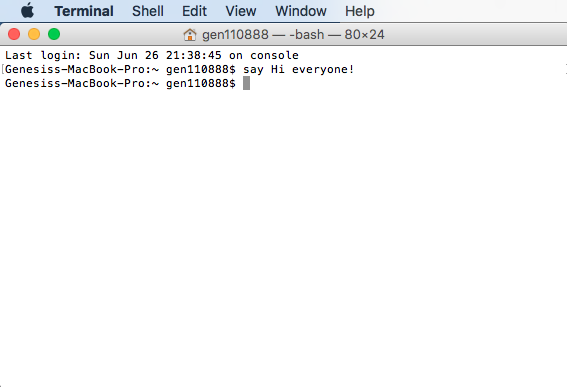Screen dimensions: 567x387
Task: Click the first Genesiss-MacBook-Pro prompt line
Action: tap(180, 69)
